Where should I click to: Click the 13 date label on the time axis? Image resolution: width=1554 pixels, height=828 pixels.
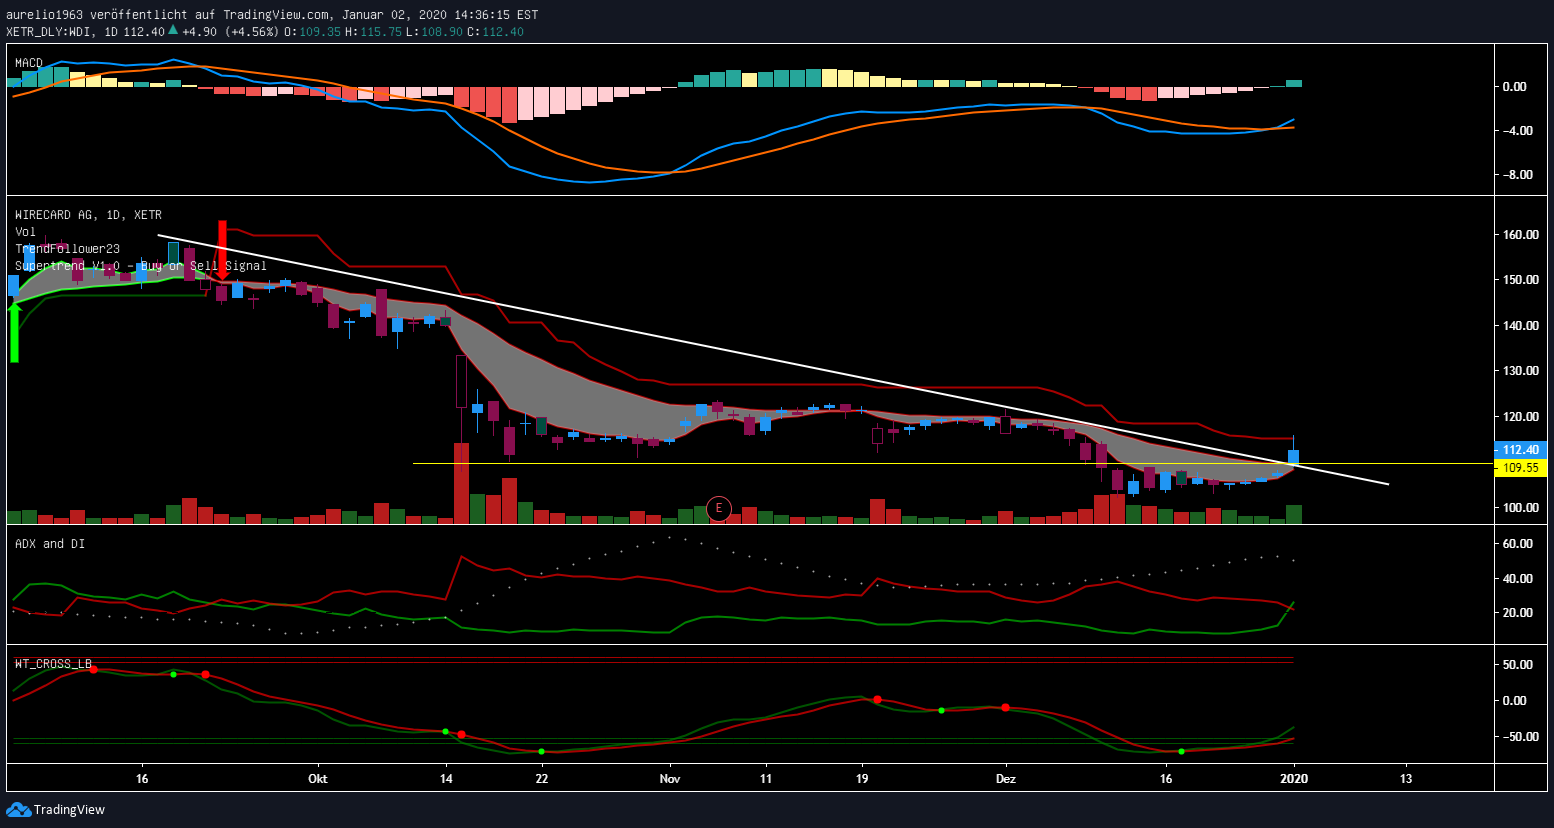click(x=1406, y=779)
